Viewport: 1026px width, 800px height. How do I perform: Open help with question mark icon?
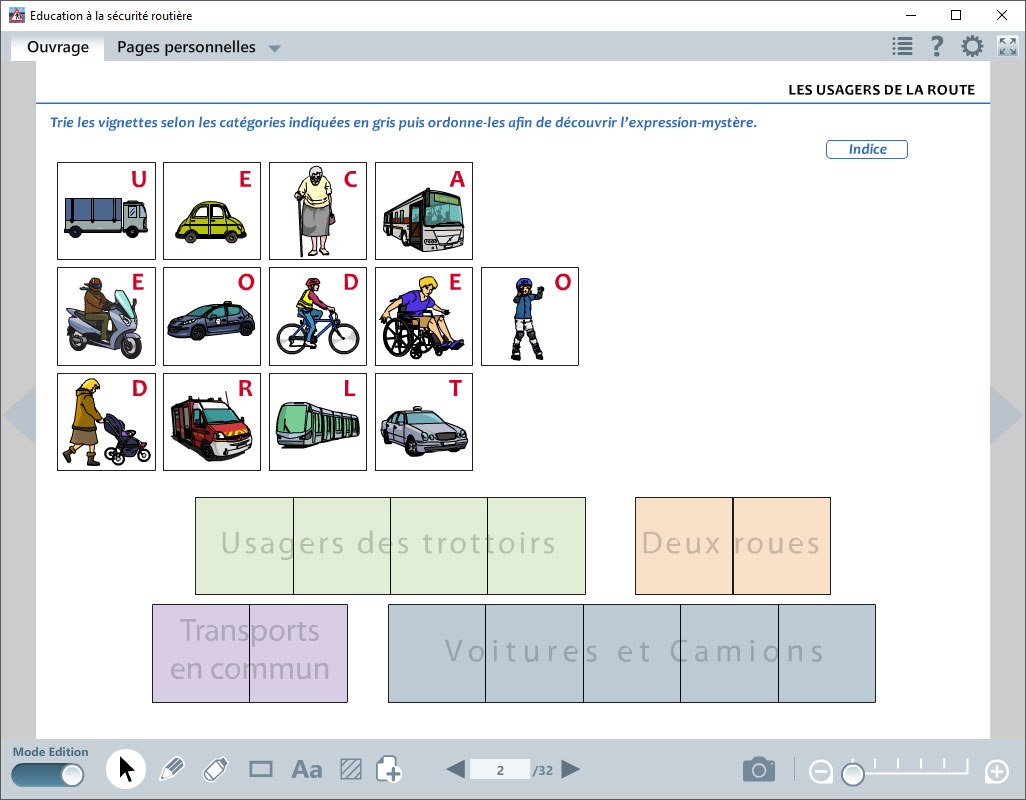click(937, 46)
